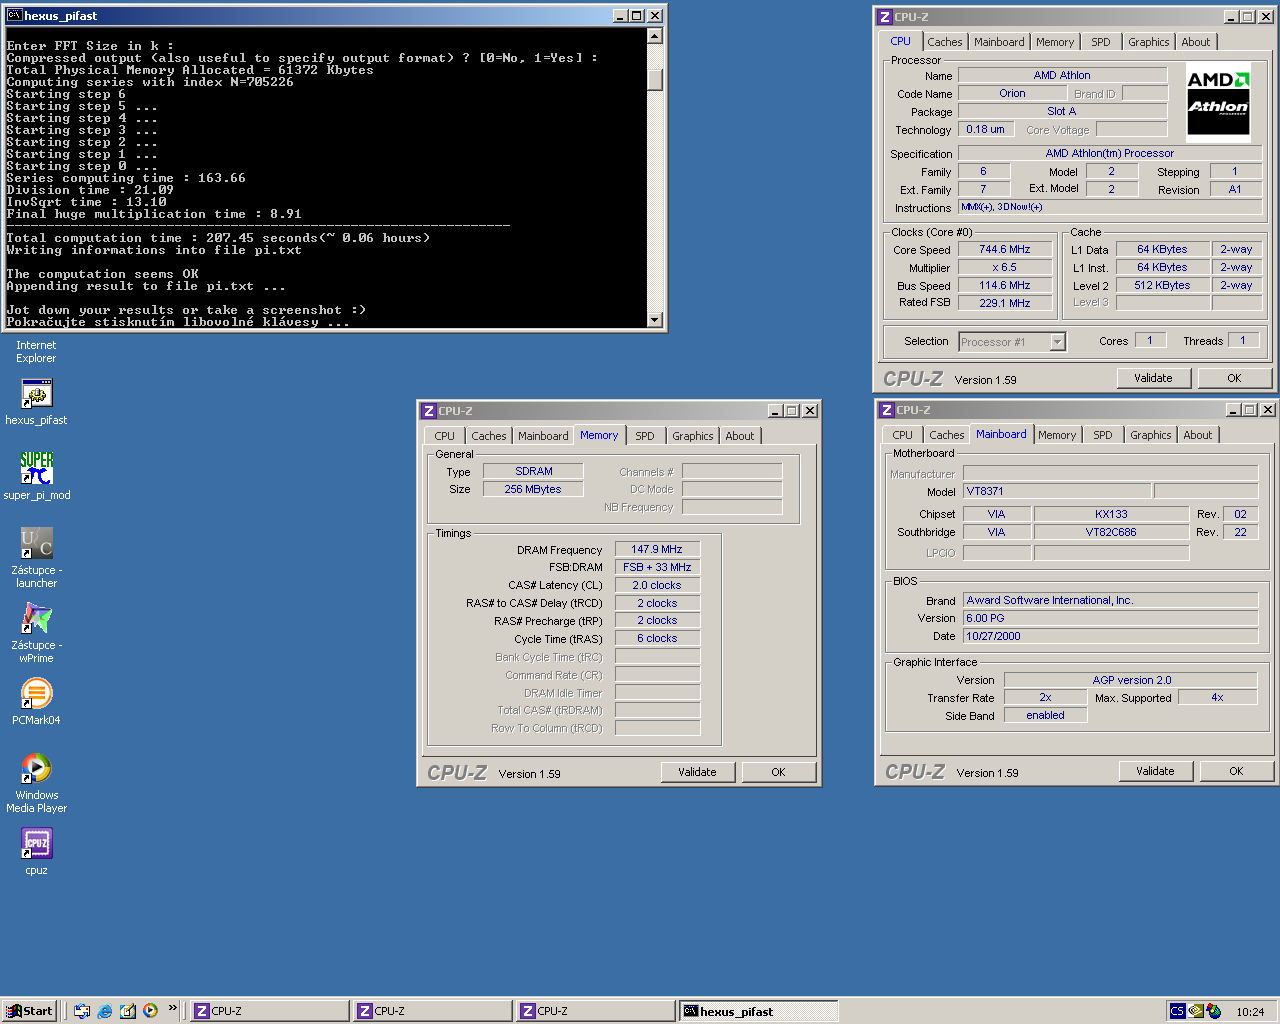Activate hexus_pifast taskbar button
Viewport: 1280px width, 1024px height.
(758, 1011)
